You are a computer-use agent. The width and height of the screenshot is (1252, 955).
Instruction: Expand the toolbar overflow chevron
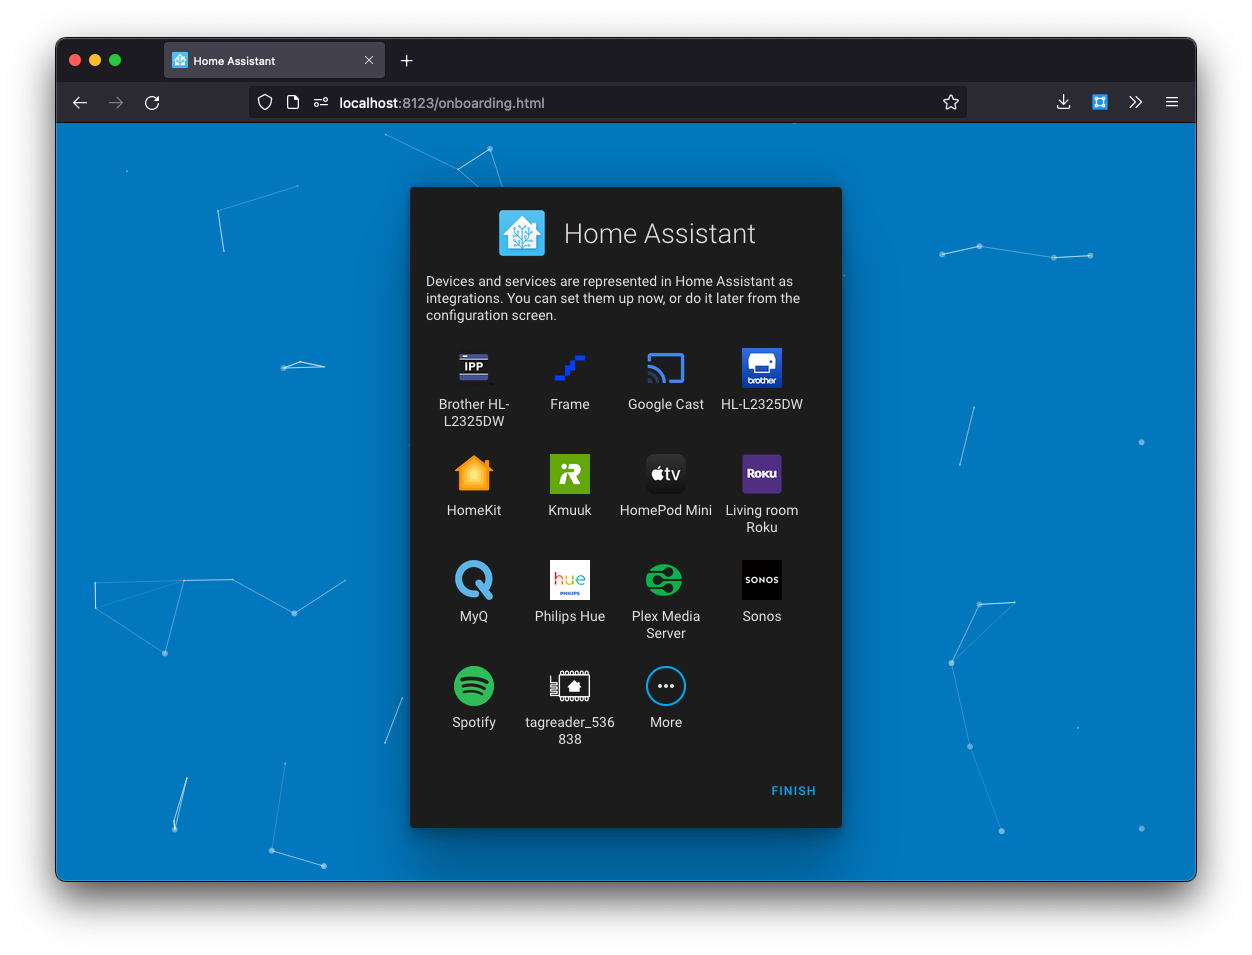(1135, 102)
